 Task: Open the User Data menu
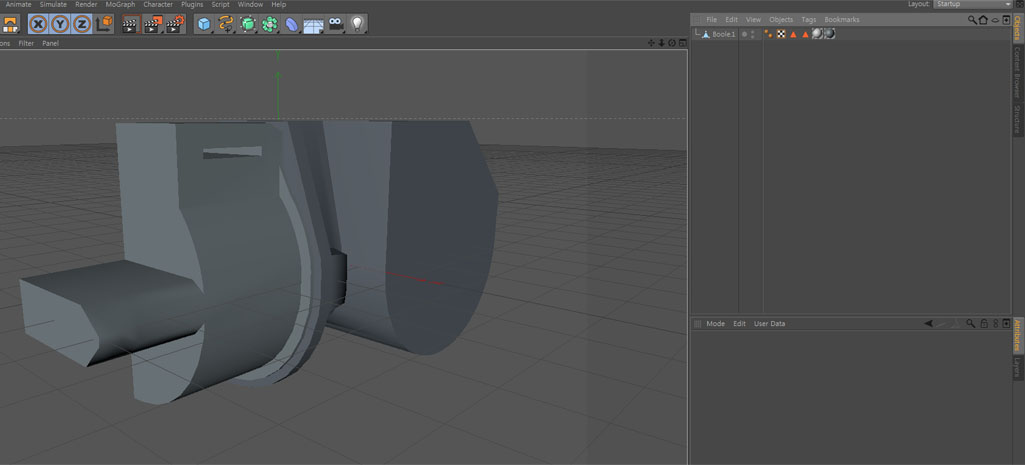[769, 324]
